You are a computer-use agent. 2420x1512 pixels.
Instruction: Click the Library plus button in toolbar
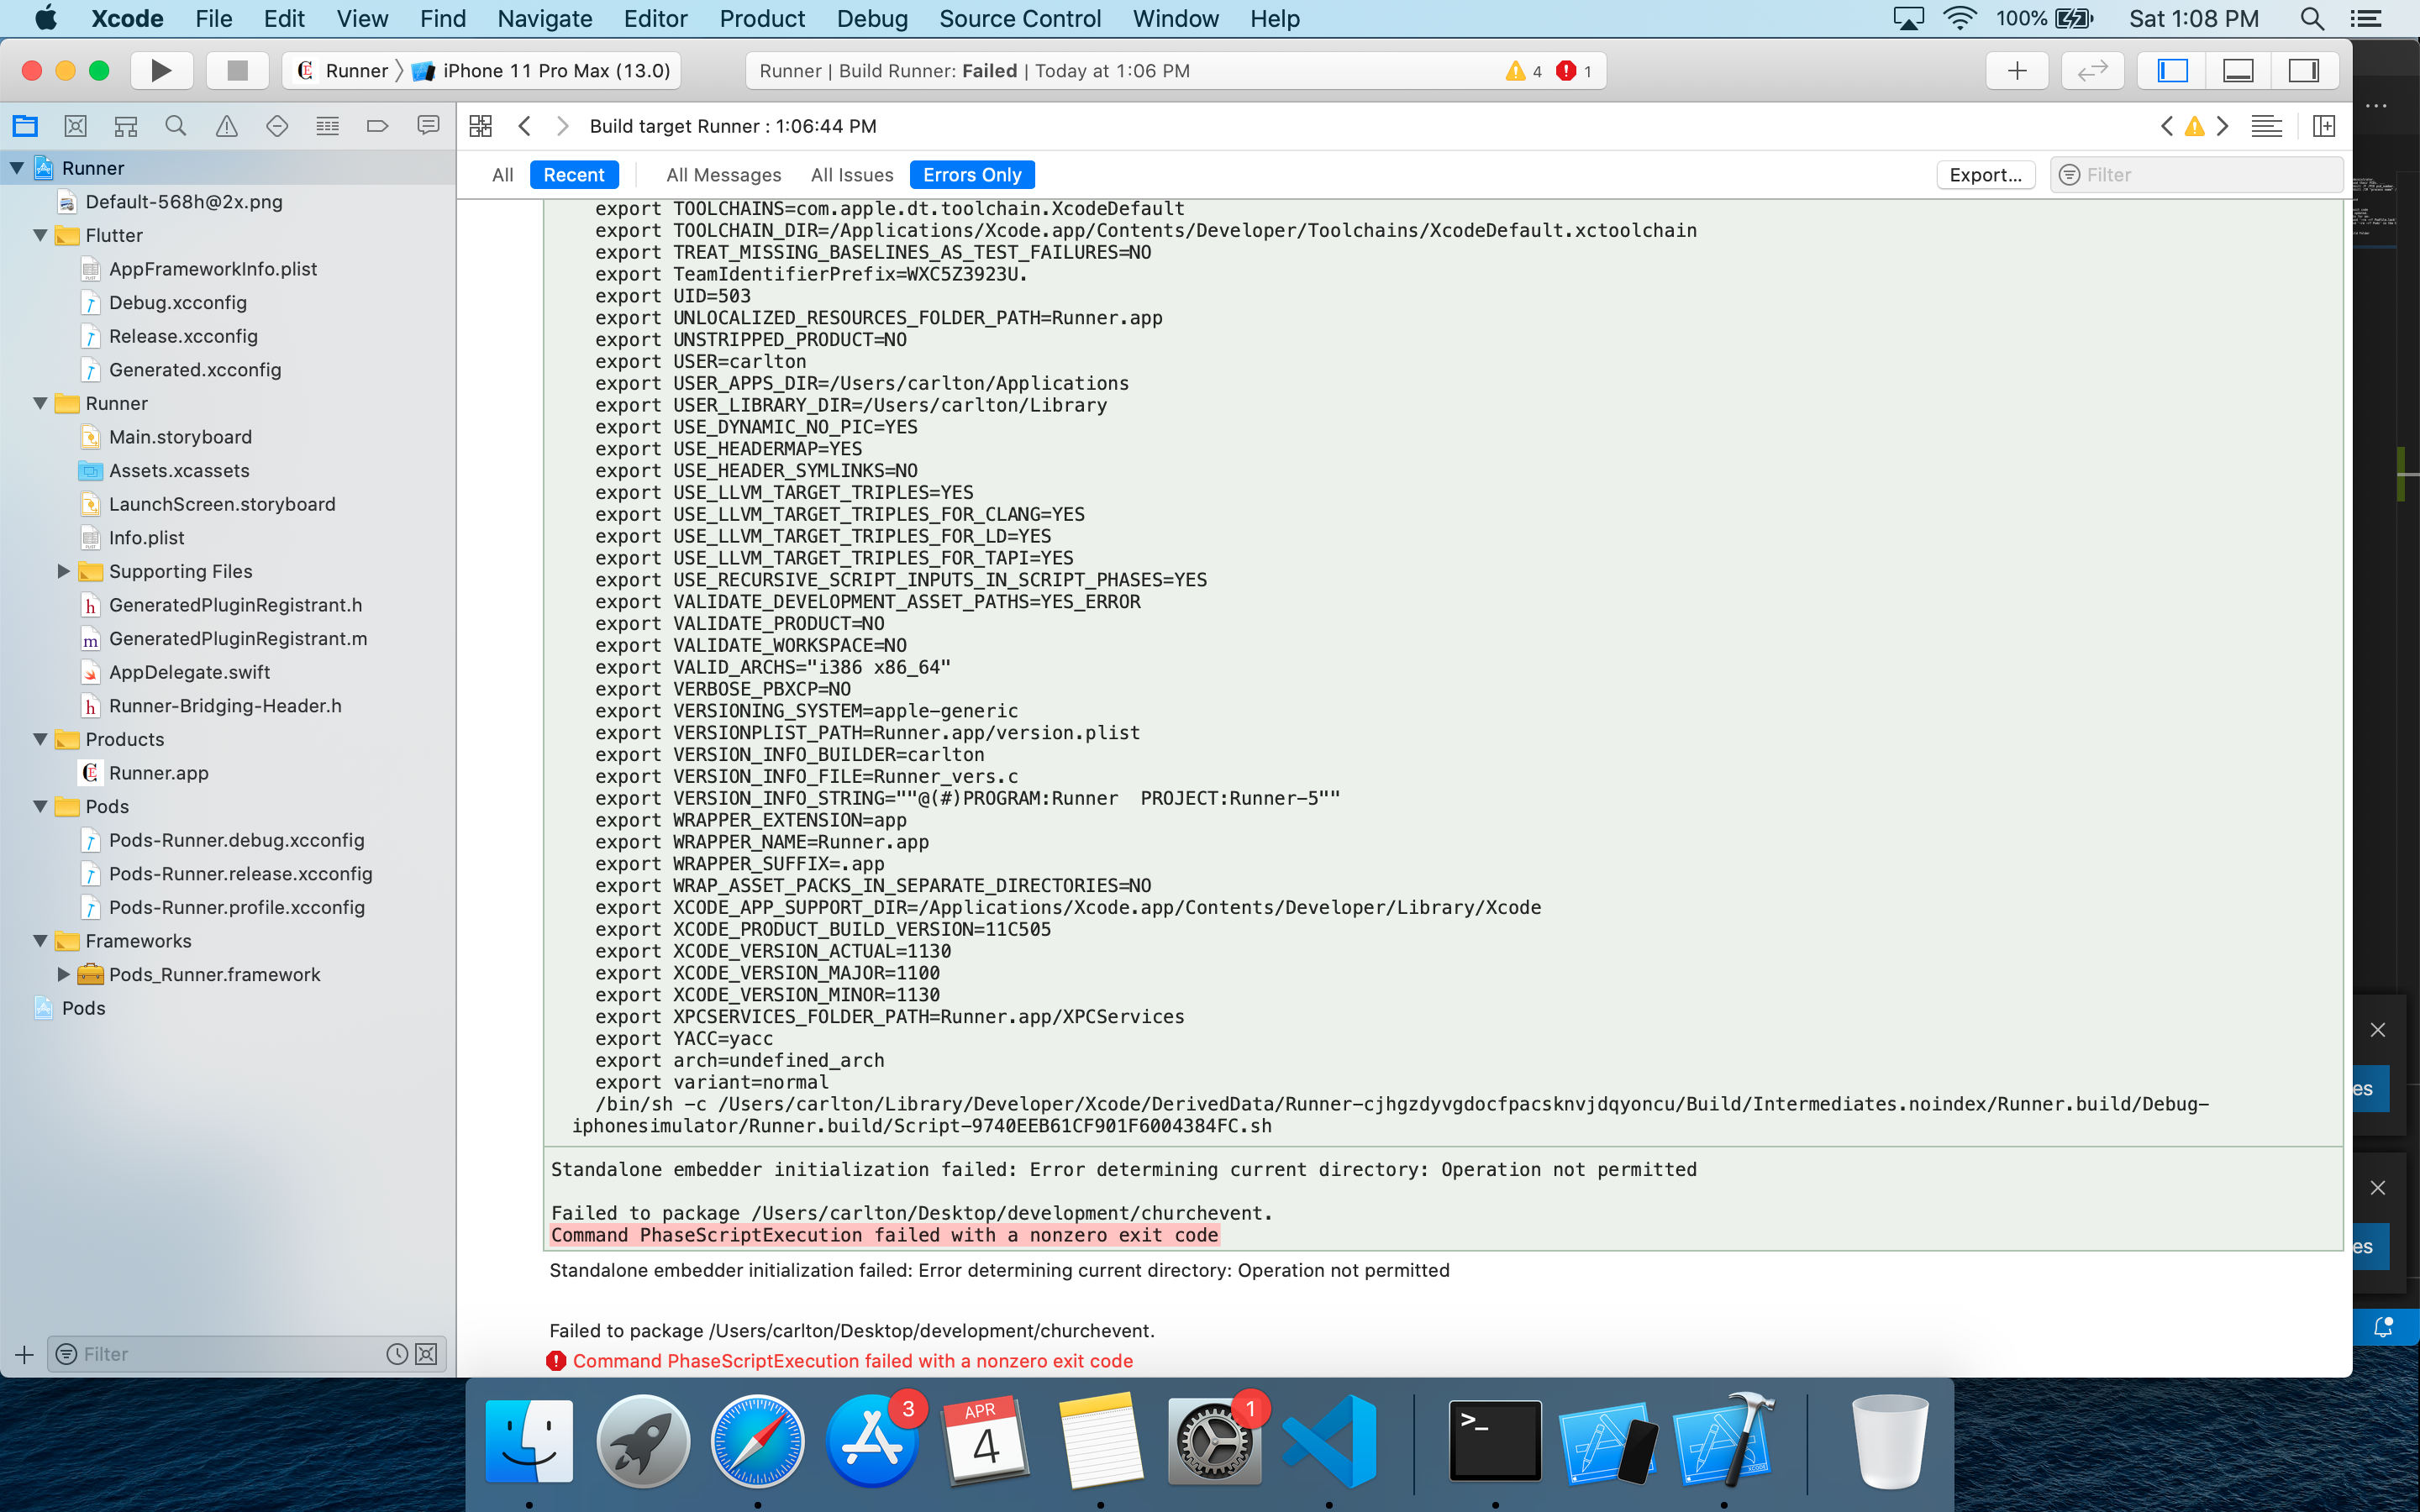(x=2017, y=70)
